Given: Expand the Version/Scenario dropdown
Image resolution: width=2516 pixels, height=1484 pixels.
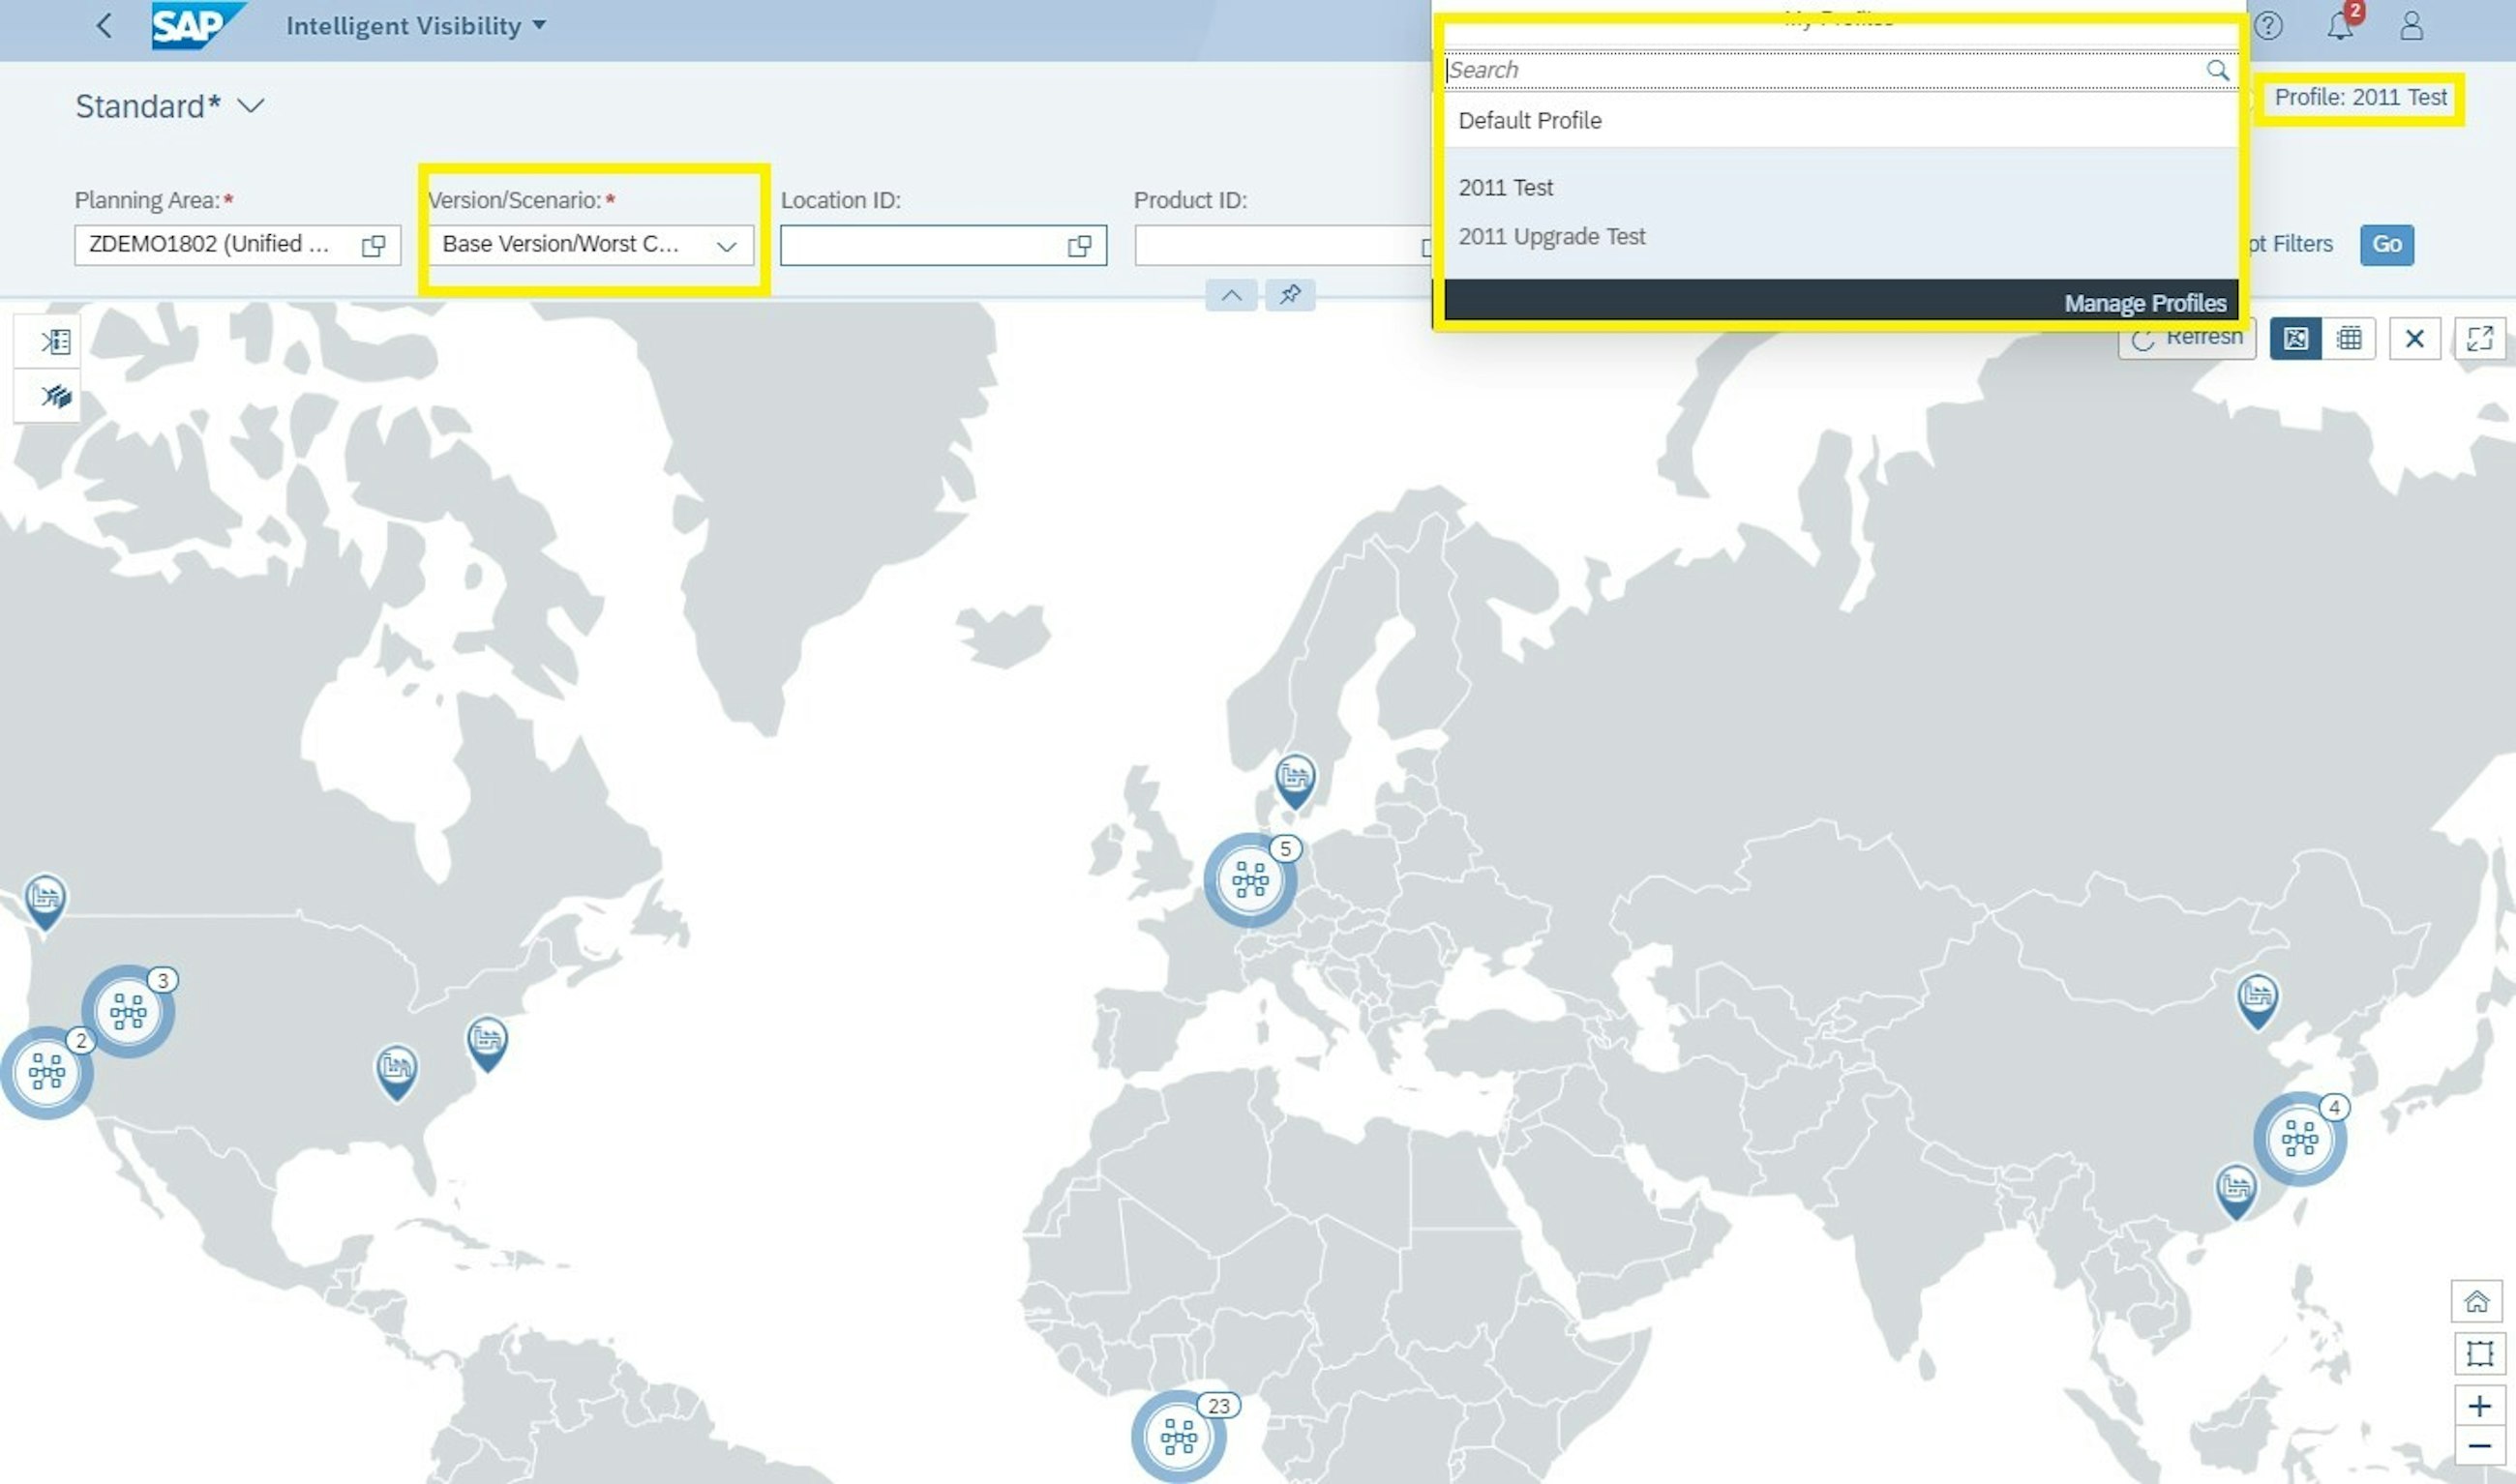Looking at the screenshot, I should point(726,246).
